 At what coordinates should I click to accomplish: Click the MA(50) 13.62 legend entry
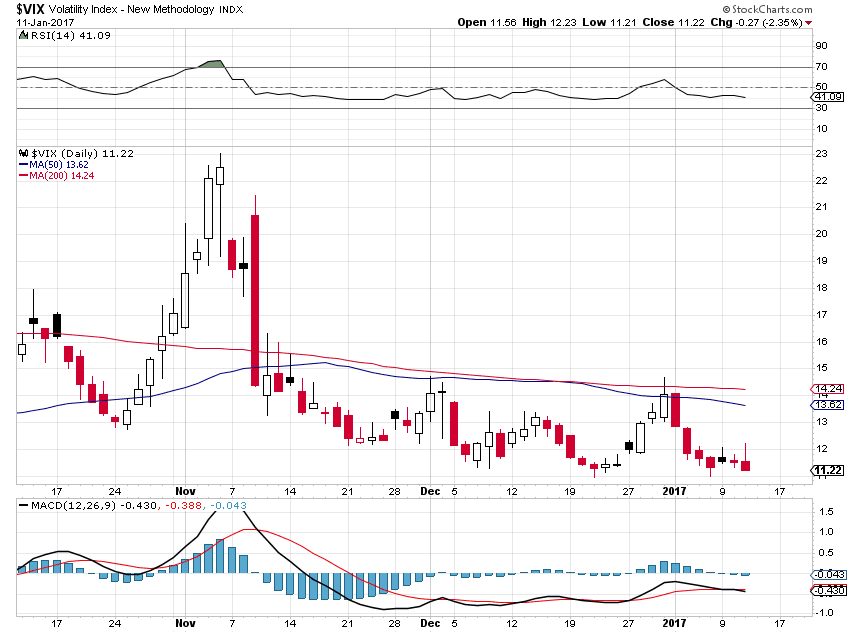coord(54,165)
